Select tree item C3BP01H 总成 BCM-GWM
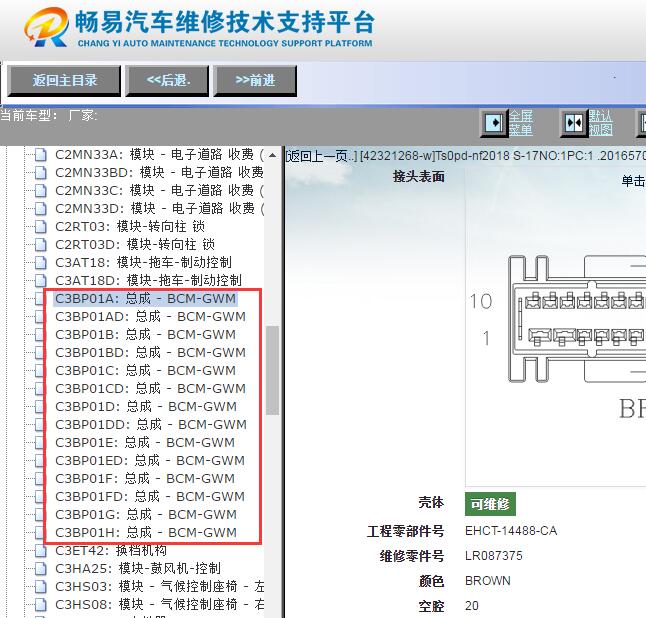The image size is (646, 618). [x=146, y=533]
